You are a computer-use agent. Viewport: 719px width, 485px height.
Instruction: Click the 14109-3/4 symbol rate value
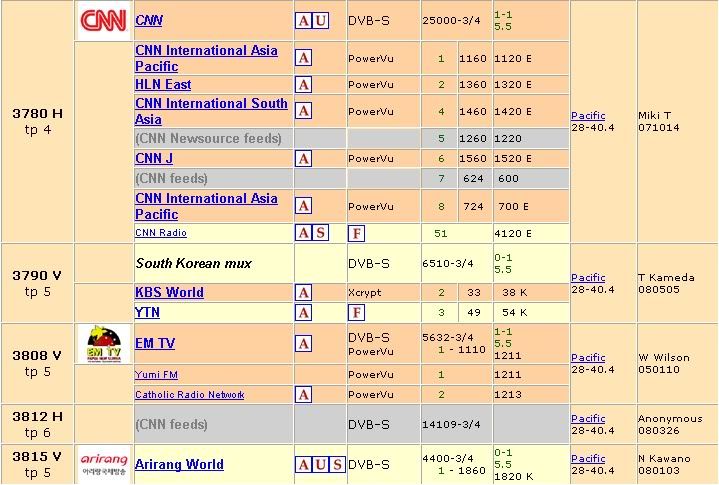(451, 424)
